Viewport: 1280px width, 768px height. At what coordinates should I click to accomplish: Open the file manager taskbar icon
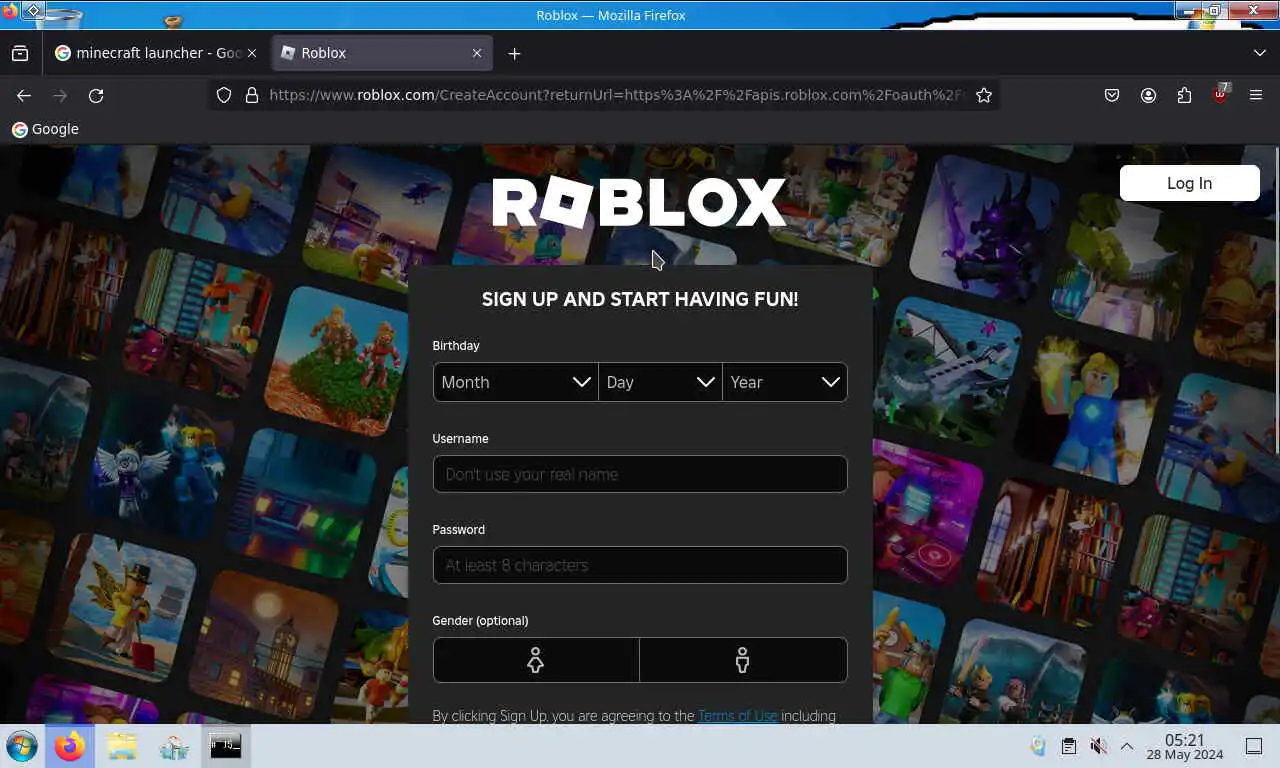122,746
